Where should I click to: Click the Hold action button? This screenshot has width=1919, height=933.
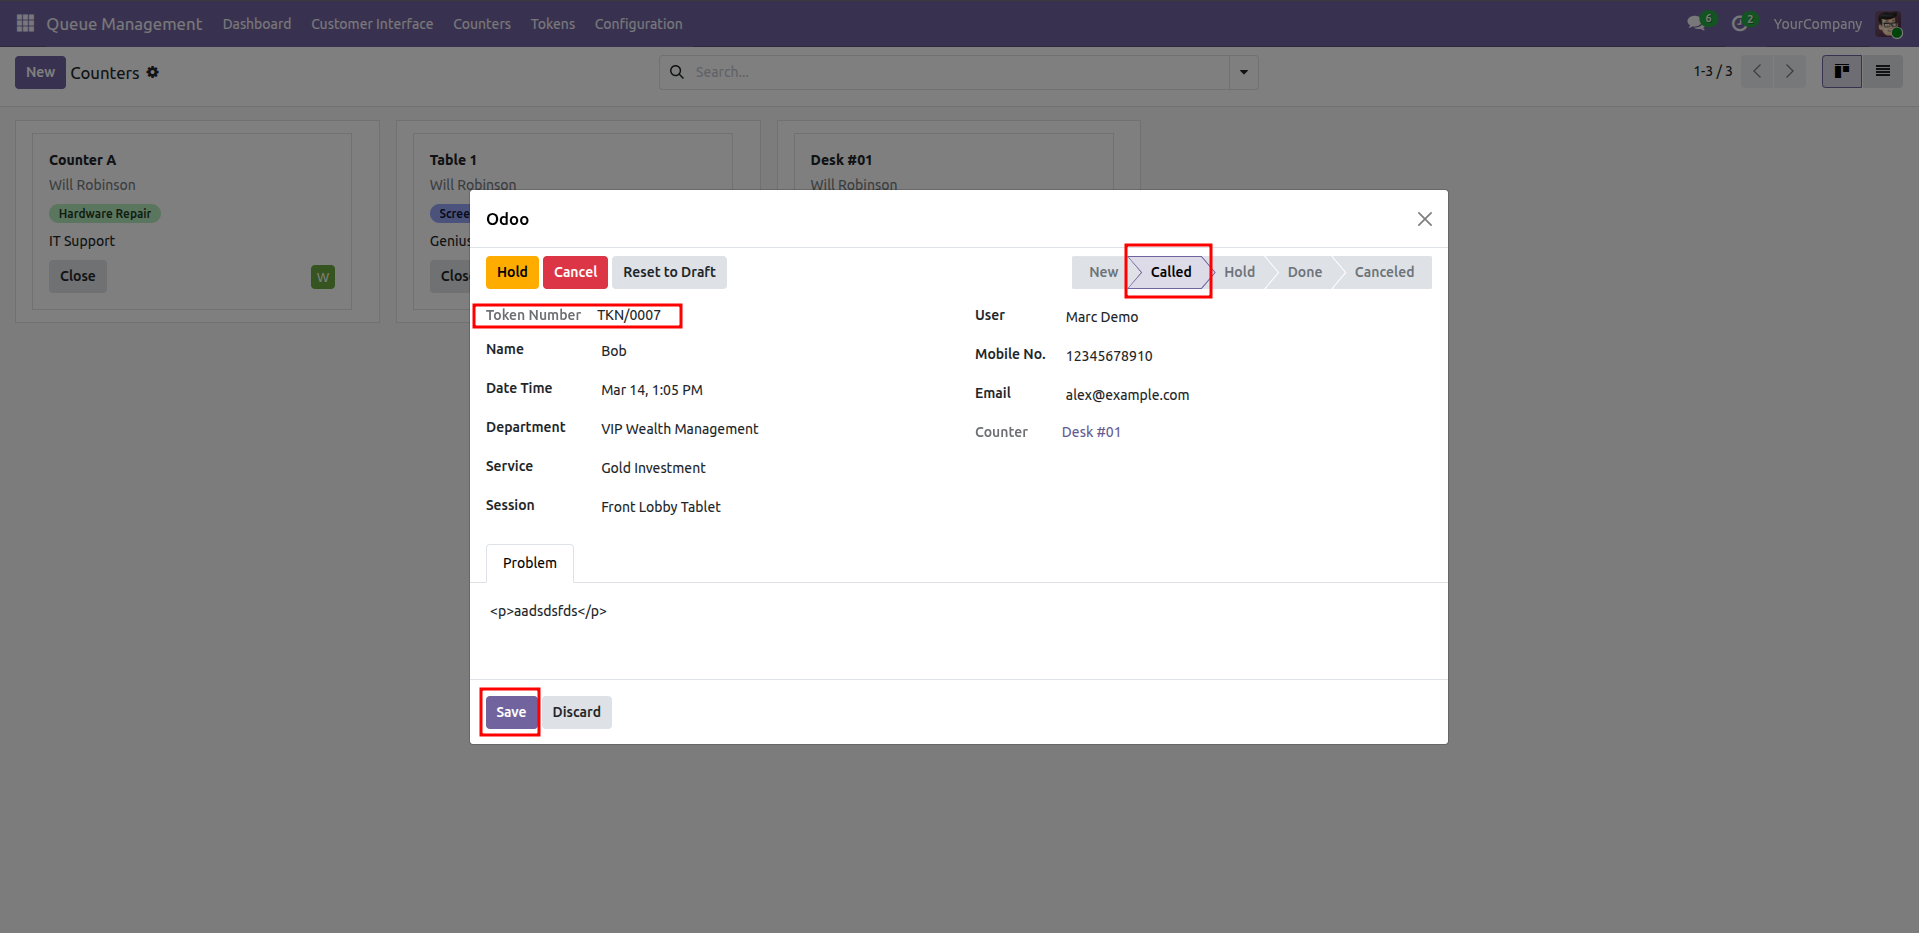point(512,272)
